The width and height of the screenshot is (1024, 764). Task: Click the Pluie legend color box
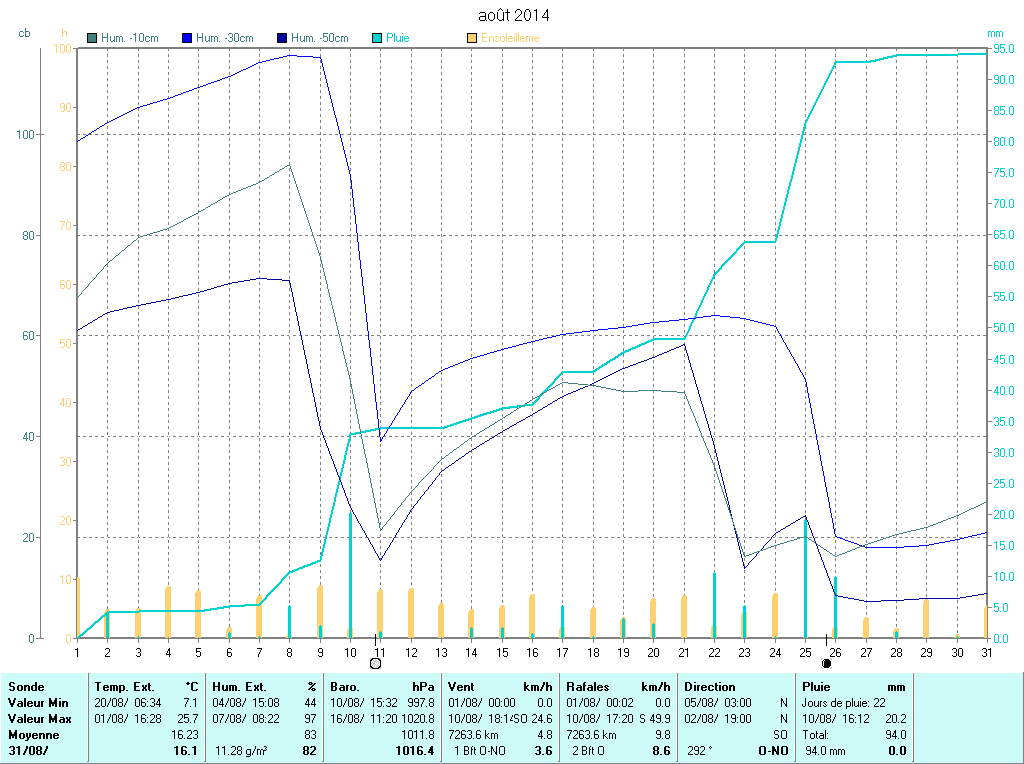pos(377,38)
